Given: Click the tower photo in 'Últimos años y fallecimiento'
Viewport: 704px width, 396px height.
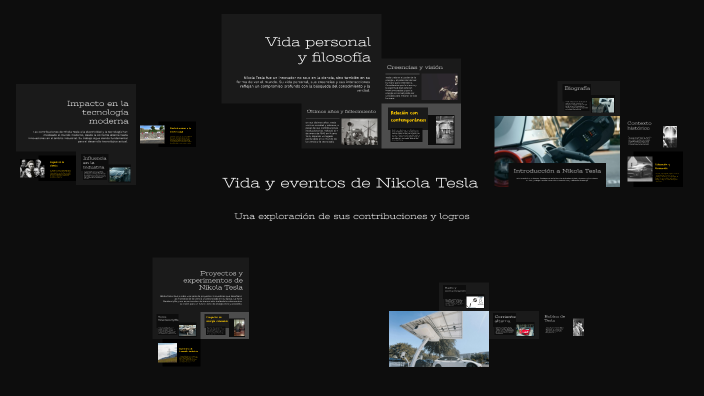Looking at the screenshot, I should pos(360,132).
